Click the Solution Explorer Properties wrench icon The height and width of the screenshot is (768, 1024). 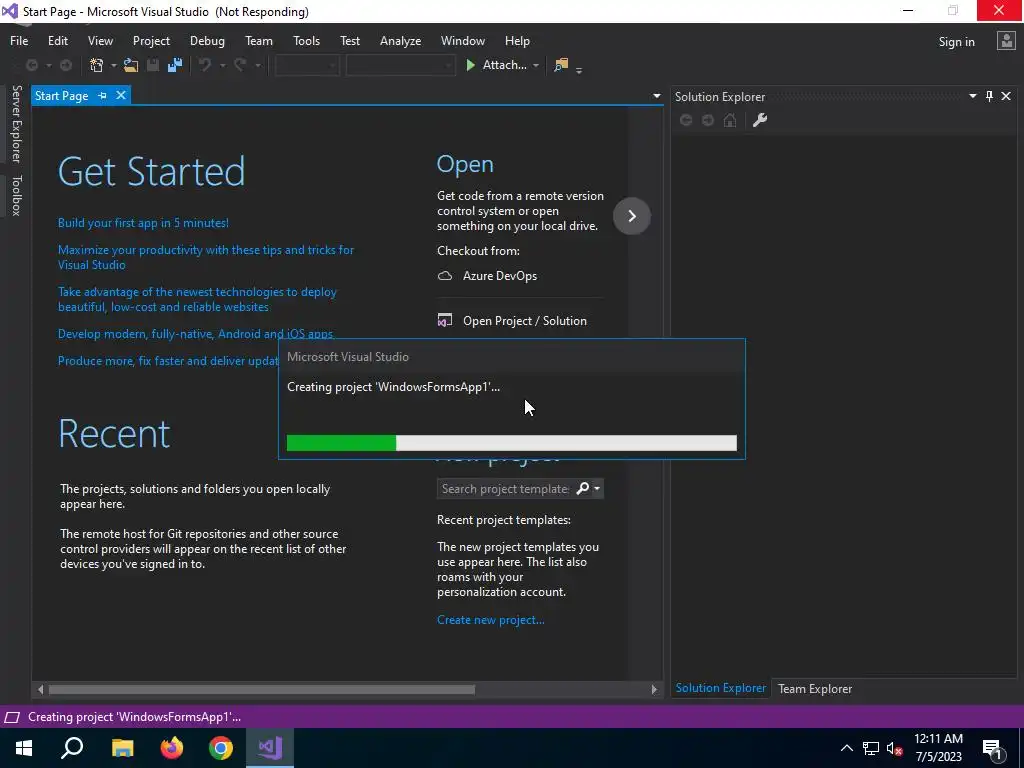[x=760, y=120]
